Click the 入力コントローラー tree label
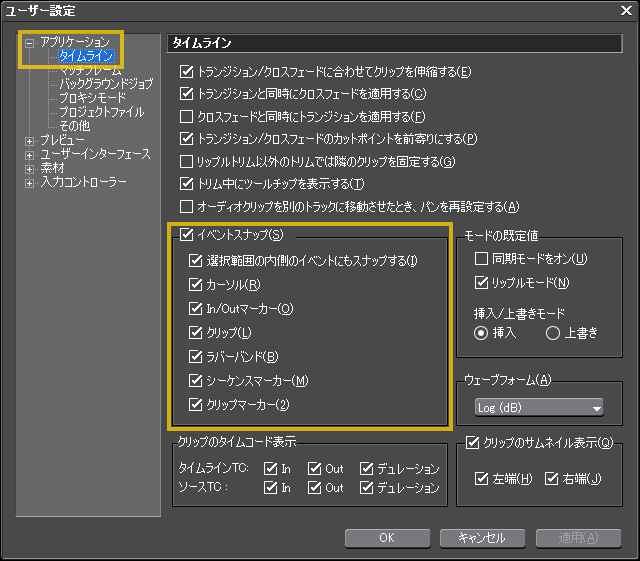640x561 pixels. [83, 182]
